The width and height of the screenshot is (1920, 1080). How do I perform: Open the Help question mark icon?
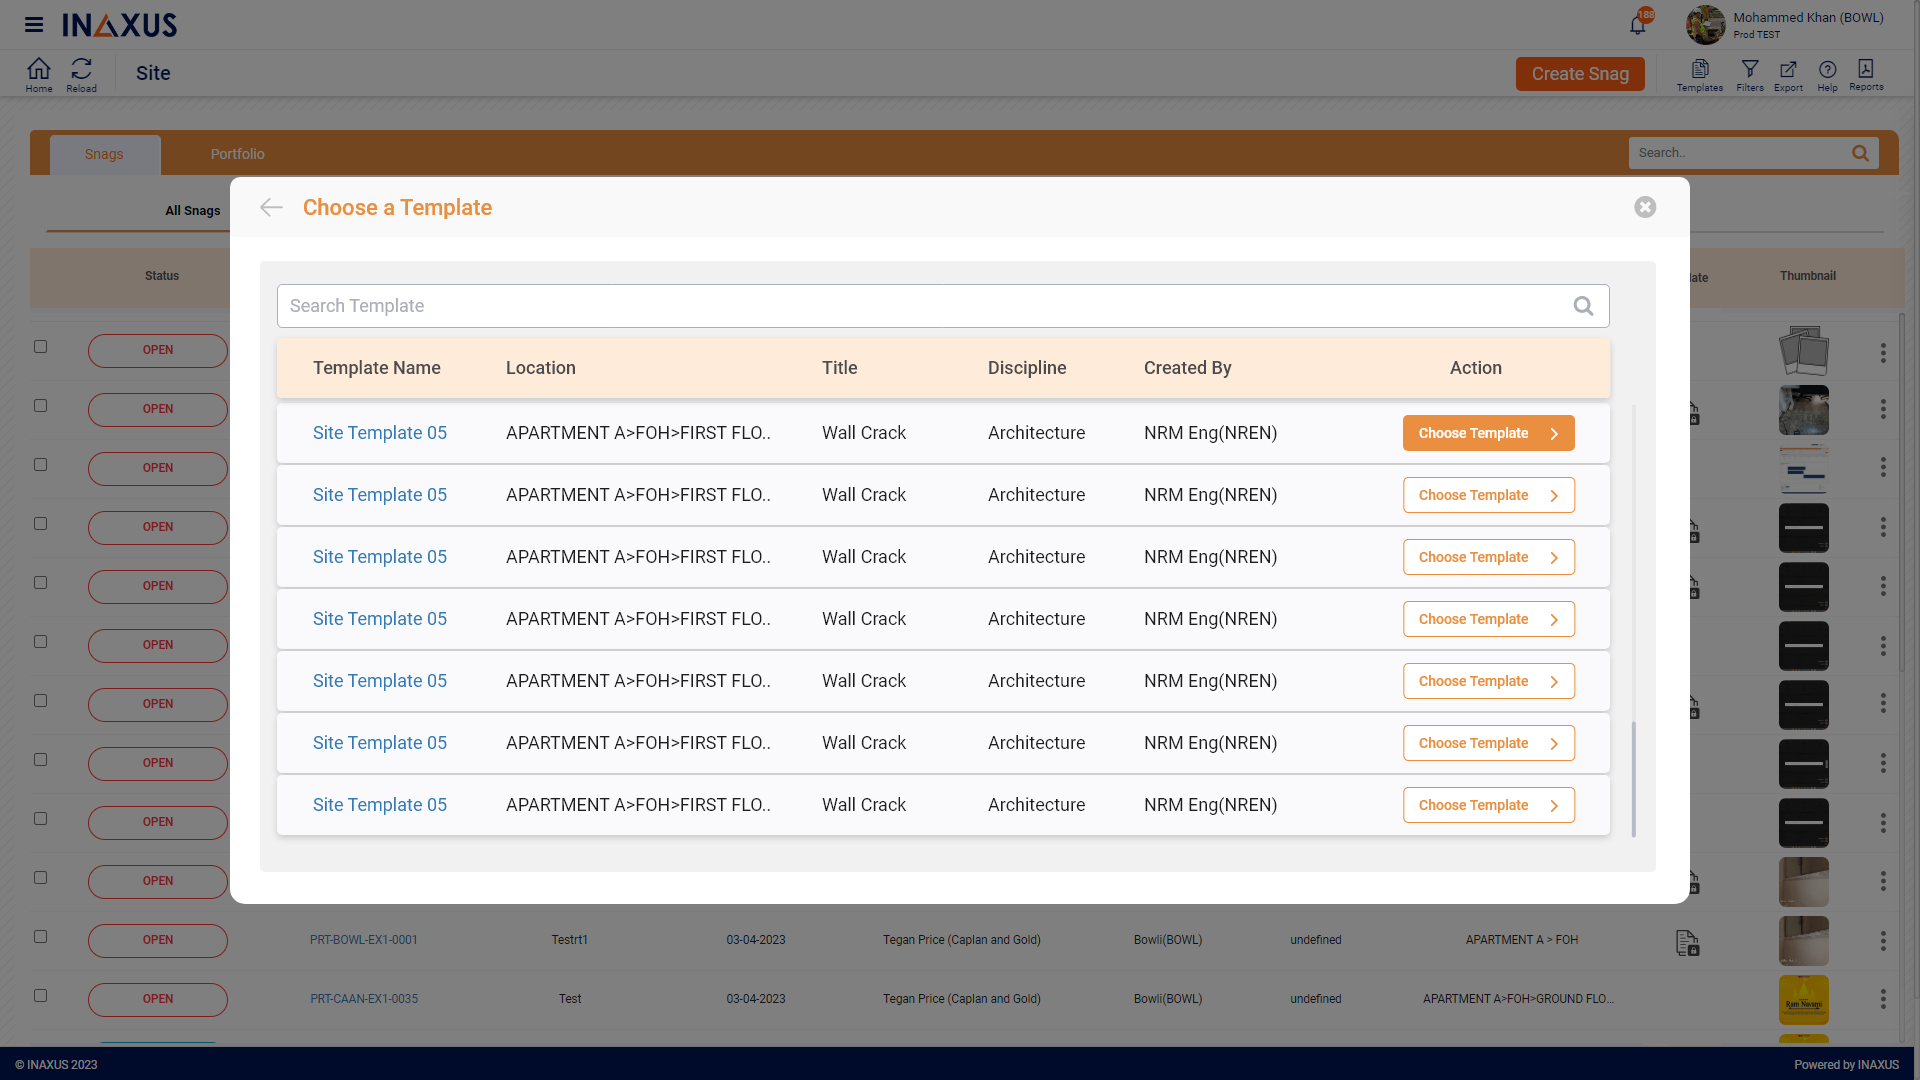pos(1827,73)
